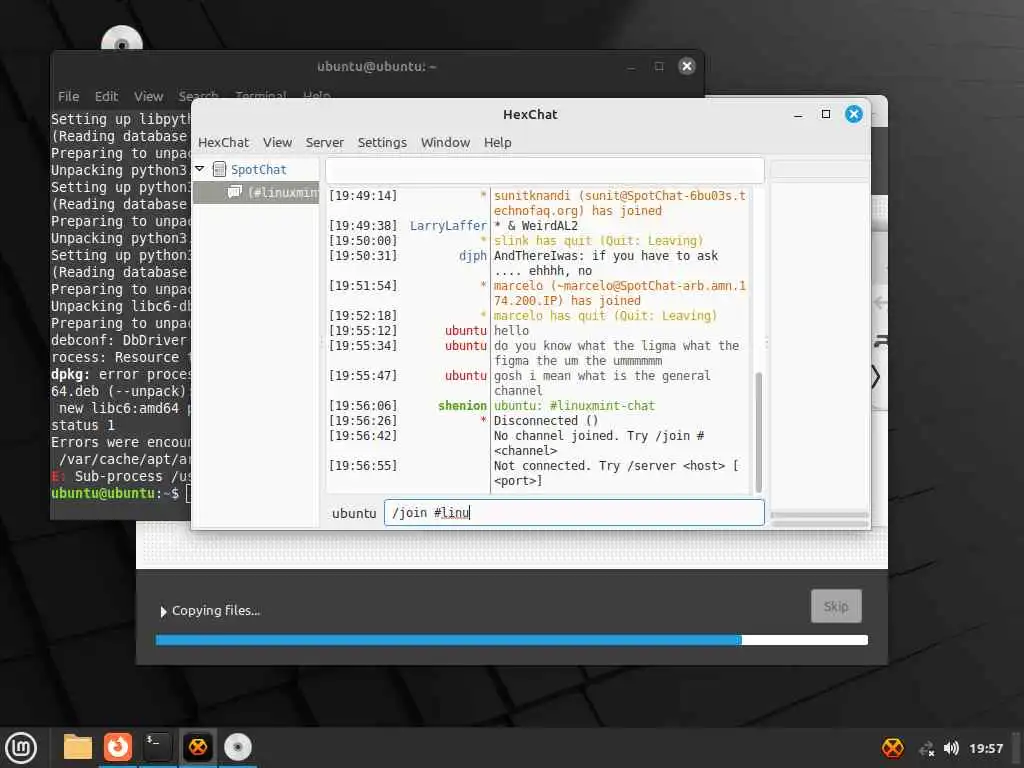Close the ubuntu@ubuntu terminal window
Viewport: 1024px width, 768px height.
(686, 66)
